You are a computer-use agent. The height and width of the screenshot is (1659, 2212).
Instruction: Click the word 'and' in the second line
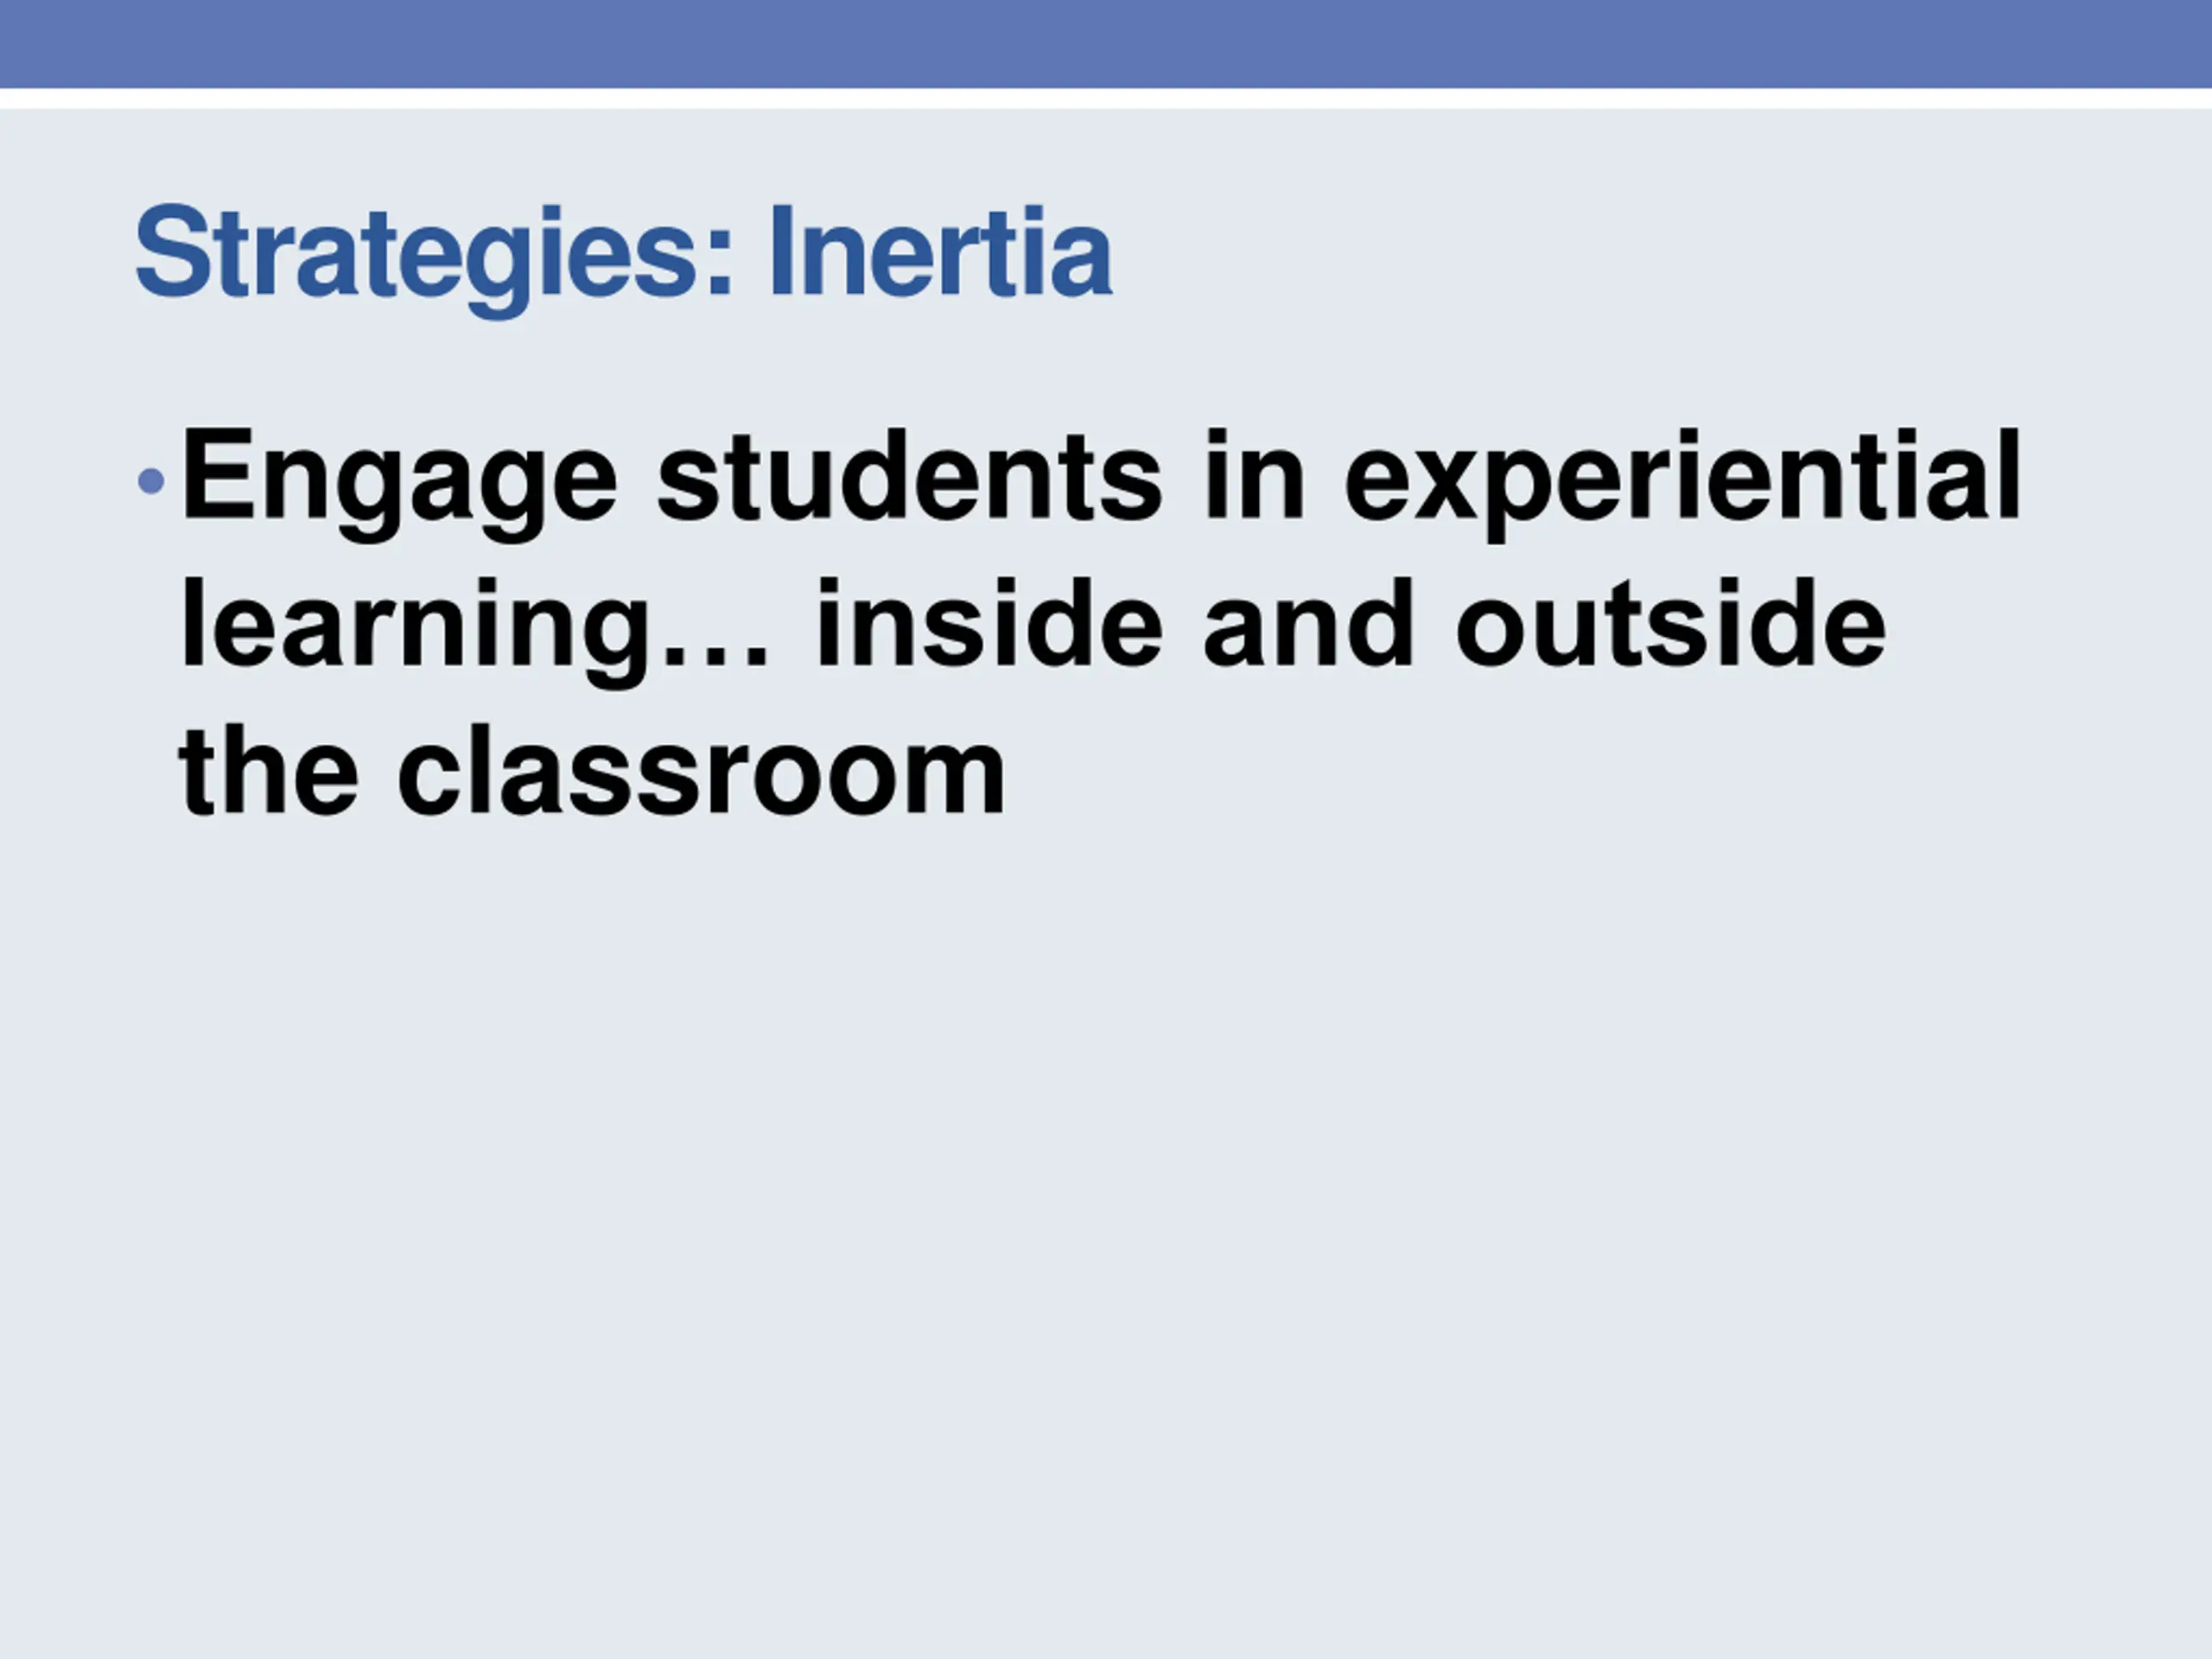pos(1309,622)
